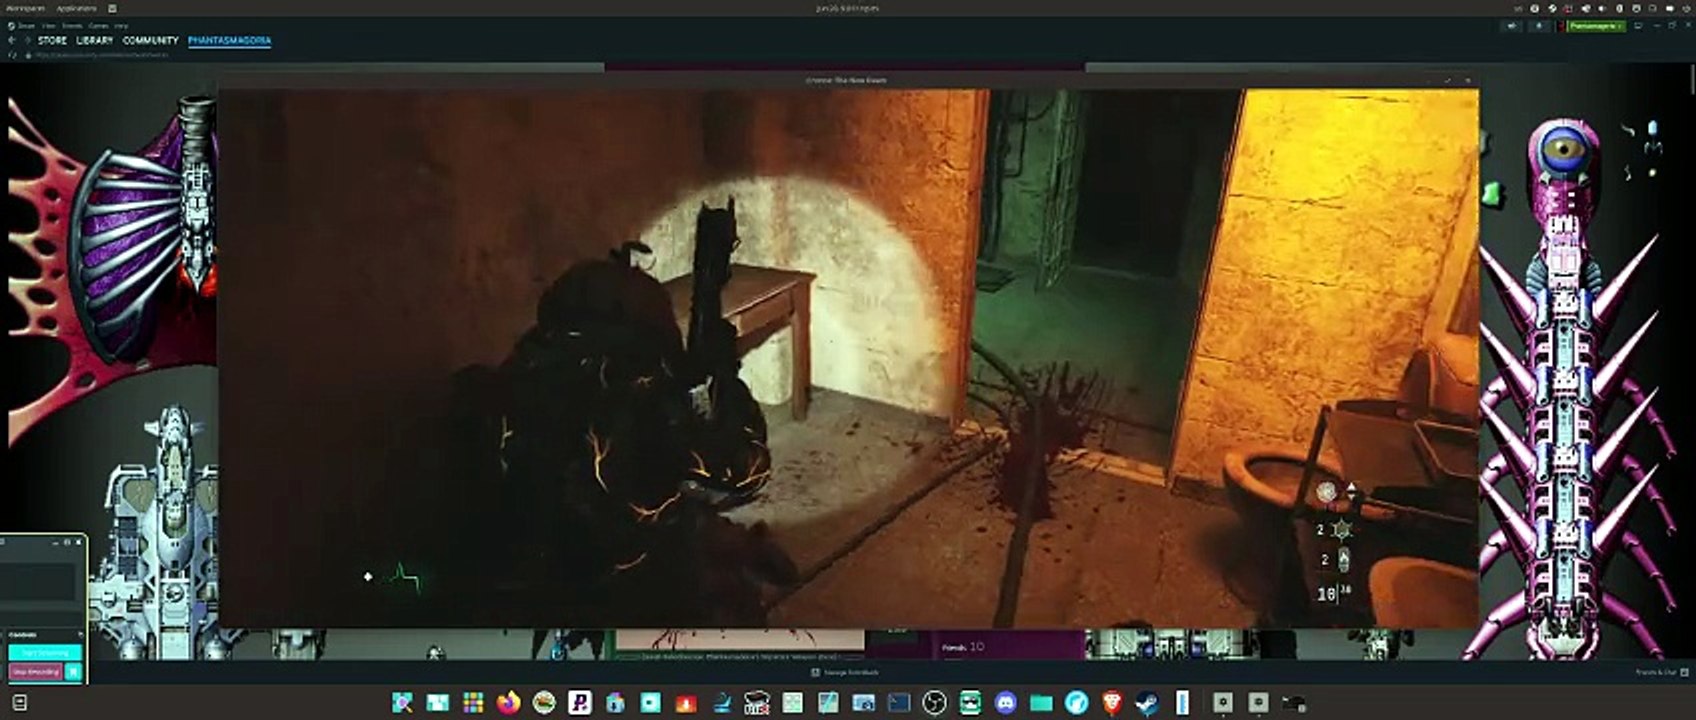Open the Store tab in Steam
Viewport: 1696px width, 720px height.
pyautogui.click(x=52, y=40)
